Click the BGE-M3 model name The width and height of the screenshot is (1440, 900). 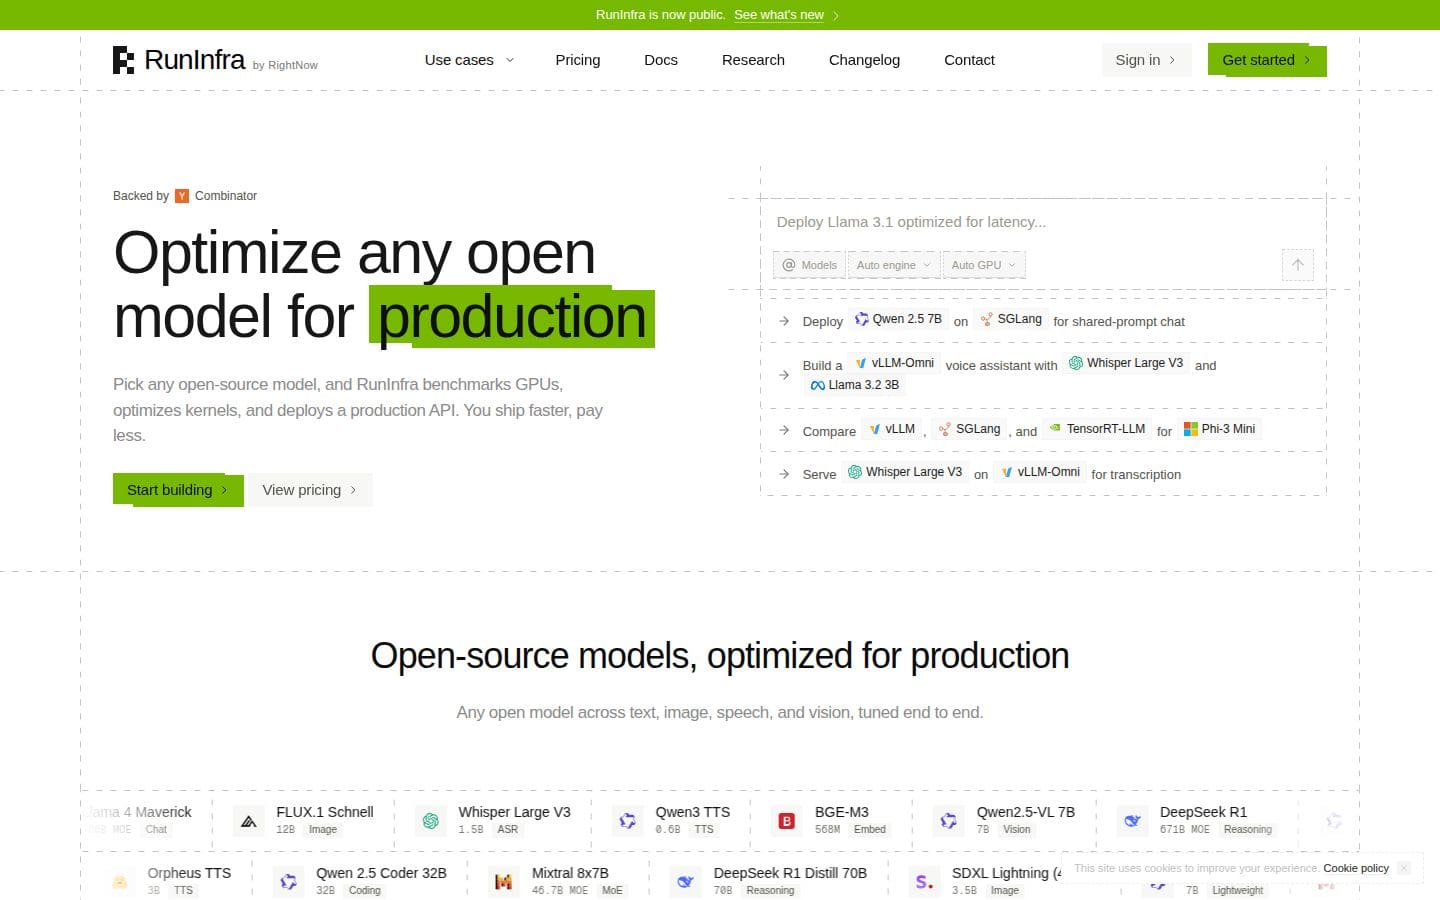coord(842,812)
